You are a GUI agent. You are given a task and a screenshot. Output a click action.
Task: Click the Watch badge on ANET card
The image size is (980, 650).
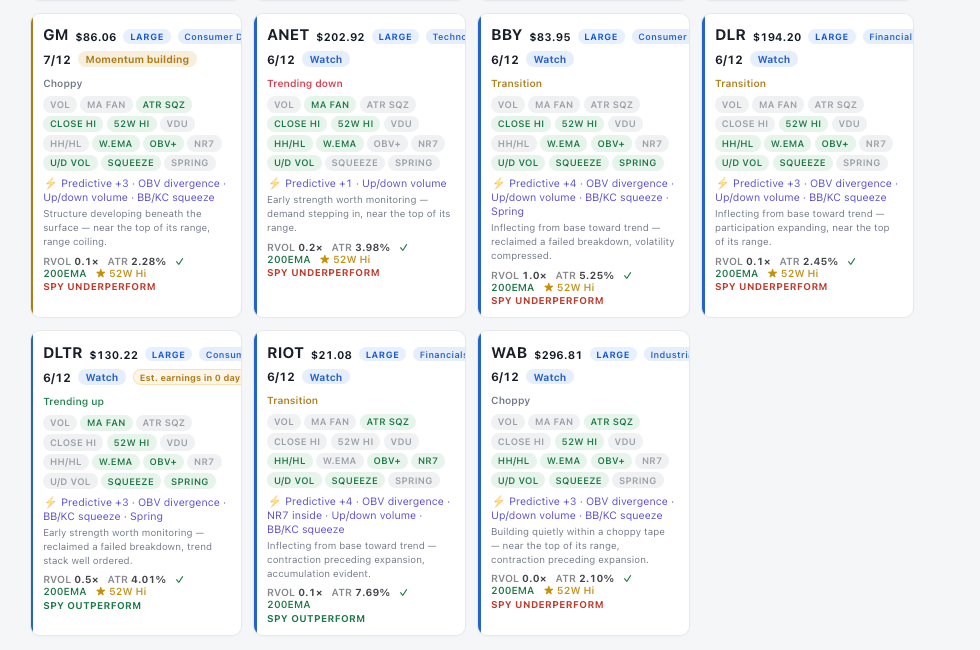tap(326, 59)
